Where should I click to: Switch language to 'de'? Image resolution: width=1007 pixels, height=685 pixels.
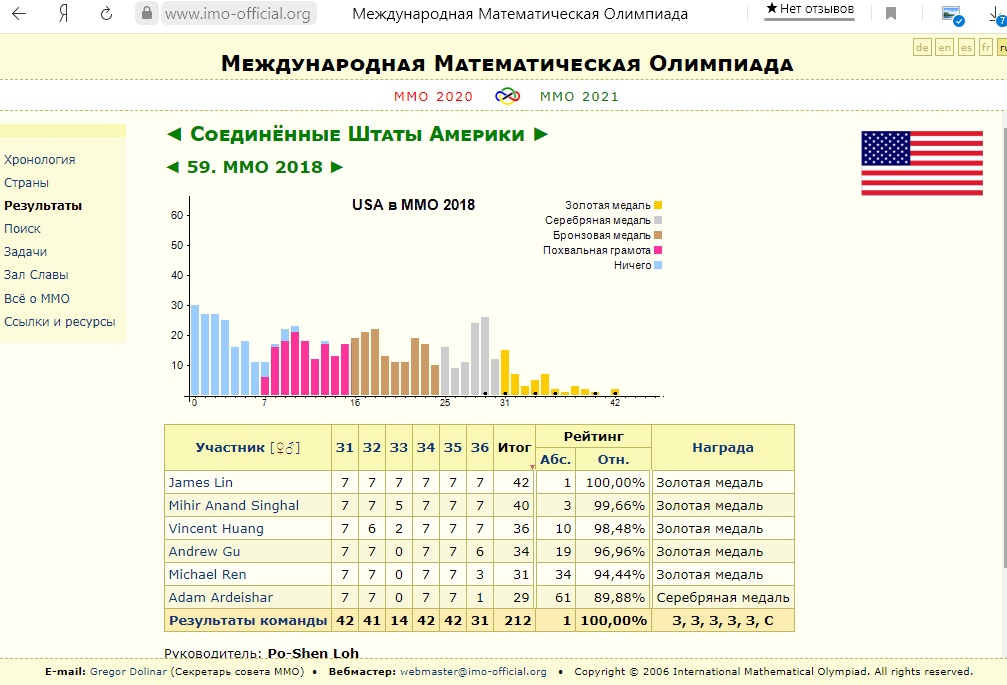pos(922,48)
